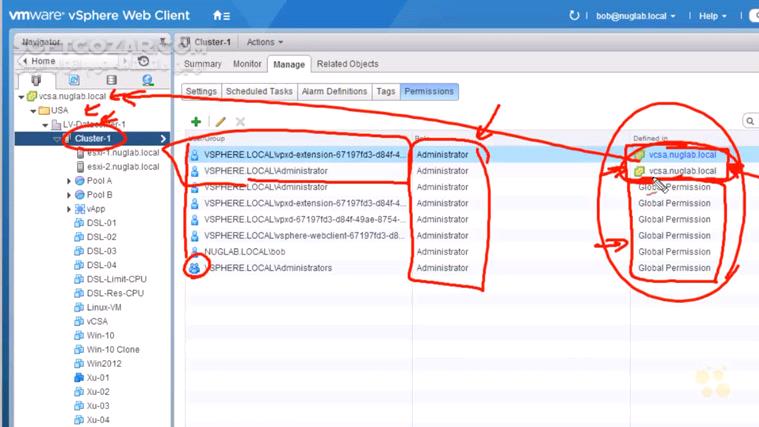The width and height of the screenshot is (759, 427).
Task: Remove the permission with the X icon
Action: (x=240, y=122)
